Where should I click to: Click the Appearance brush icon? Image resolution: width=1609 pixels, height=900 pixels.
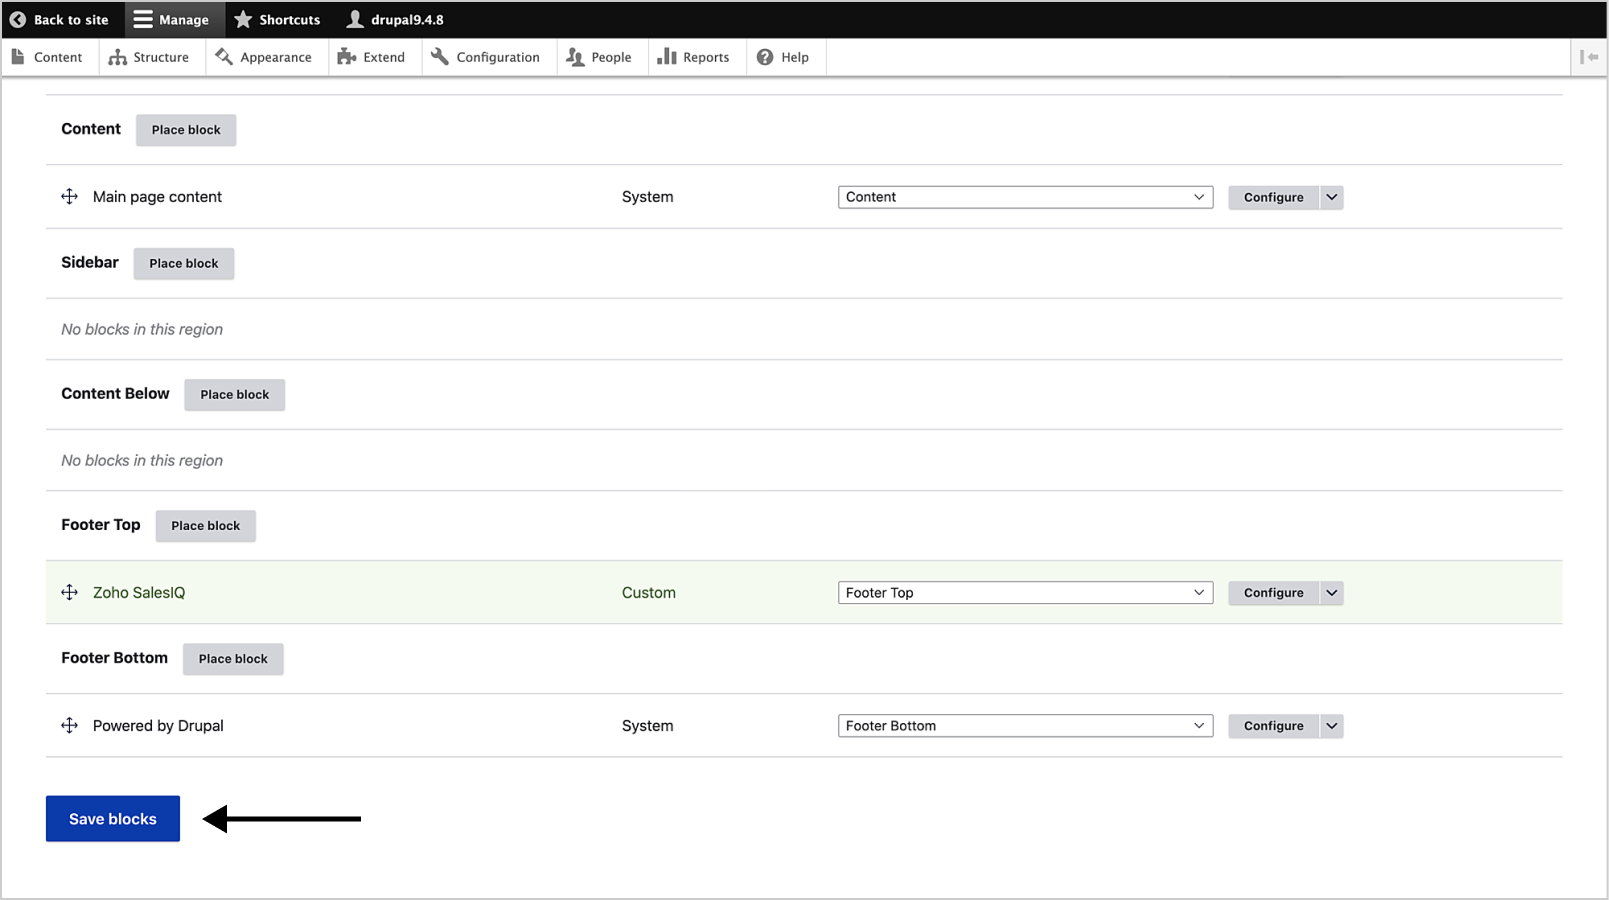tap(224, 57)
